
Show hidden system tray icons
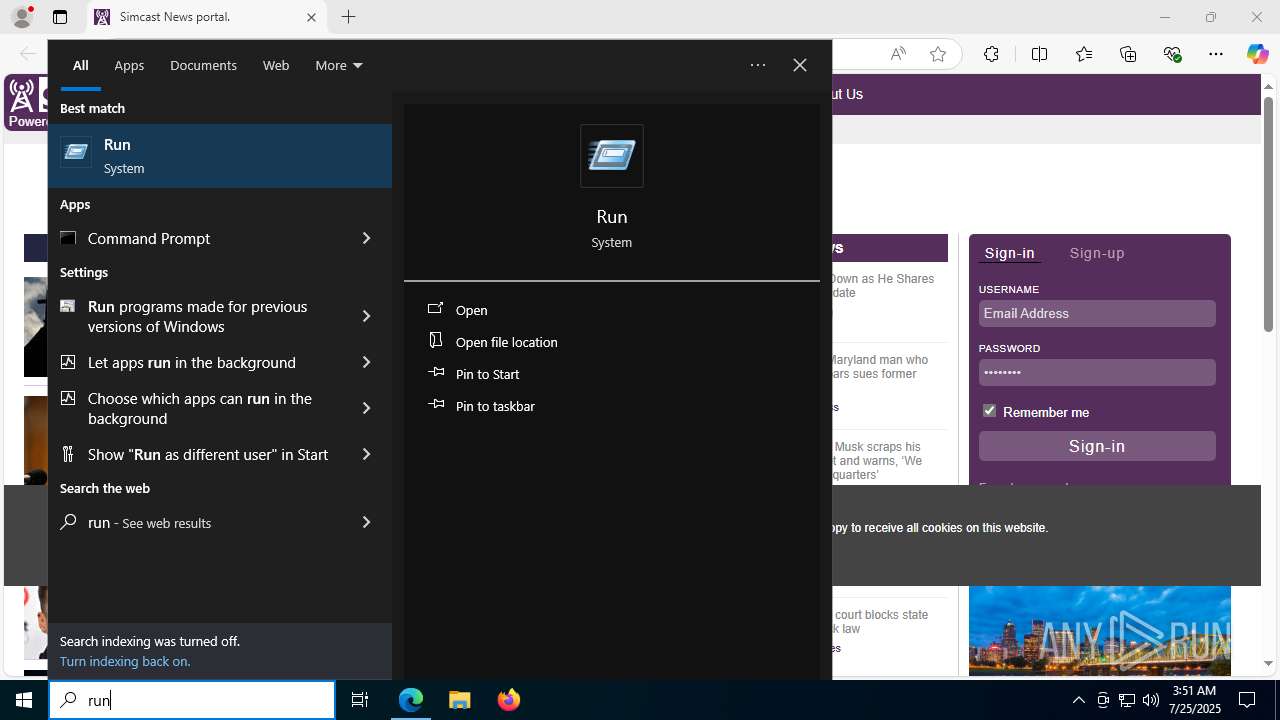(1078, 700)
